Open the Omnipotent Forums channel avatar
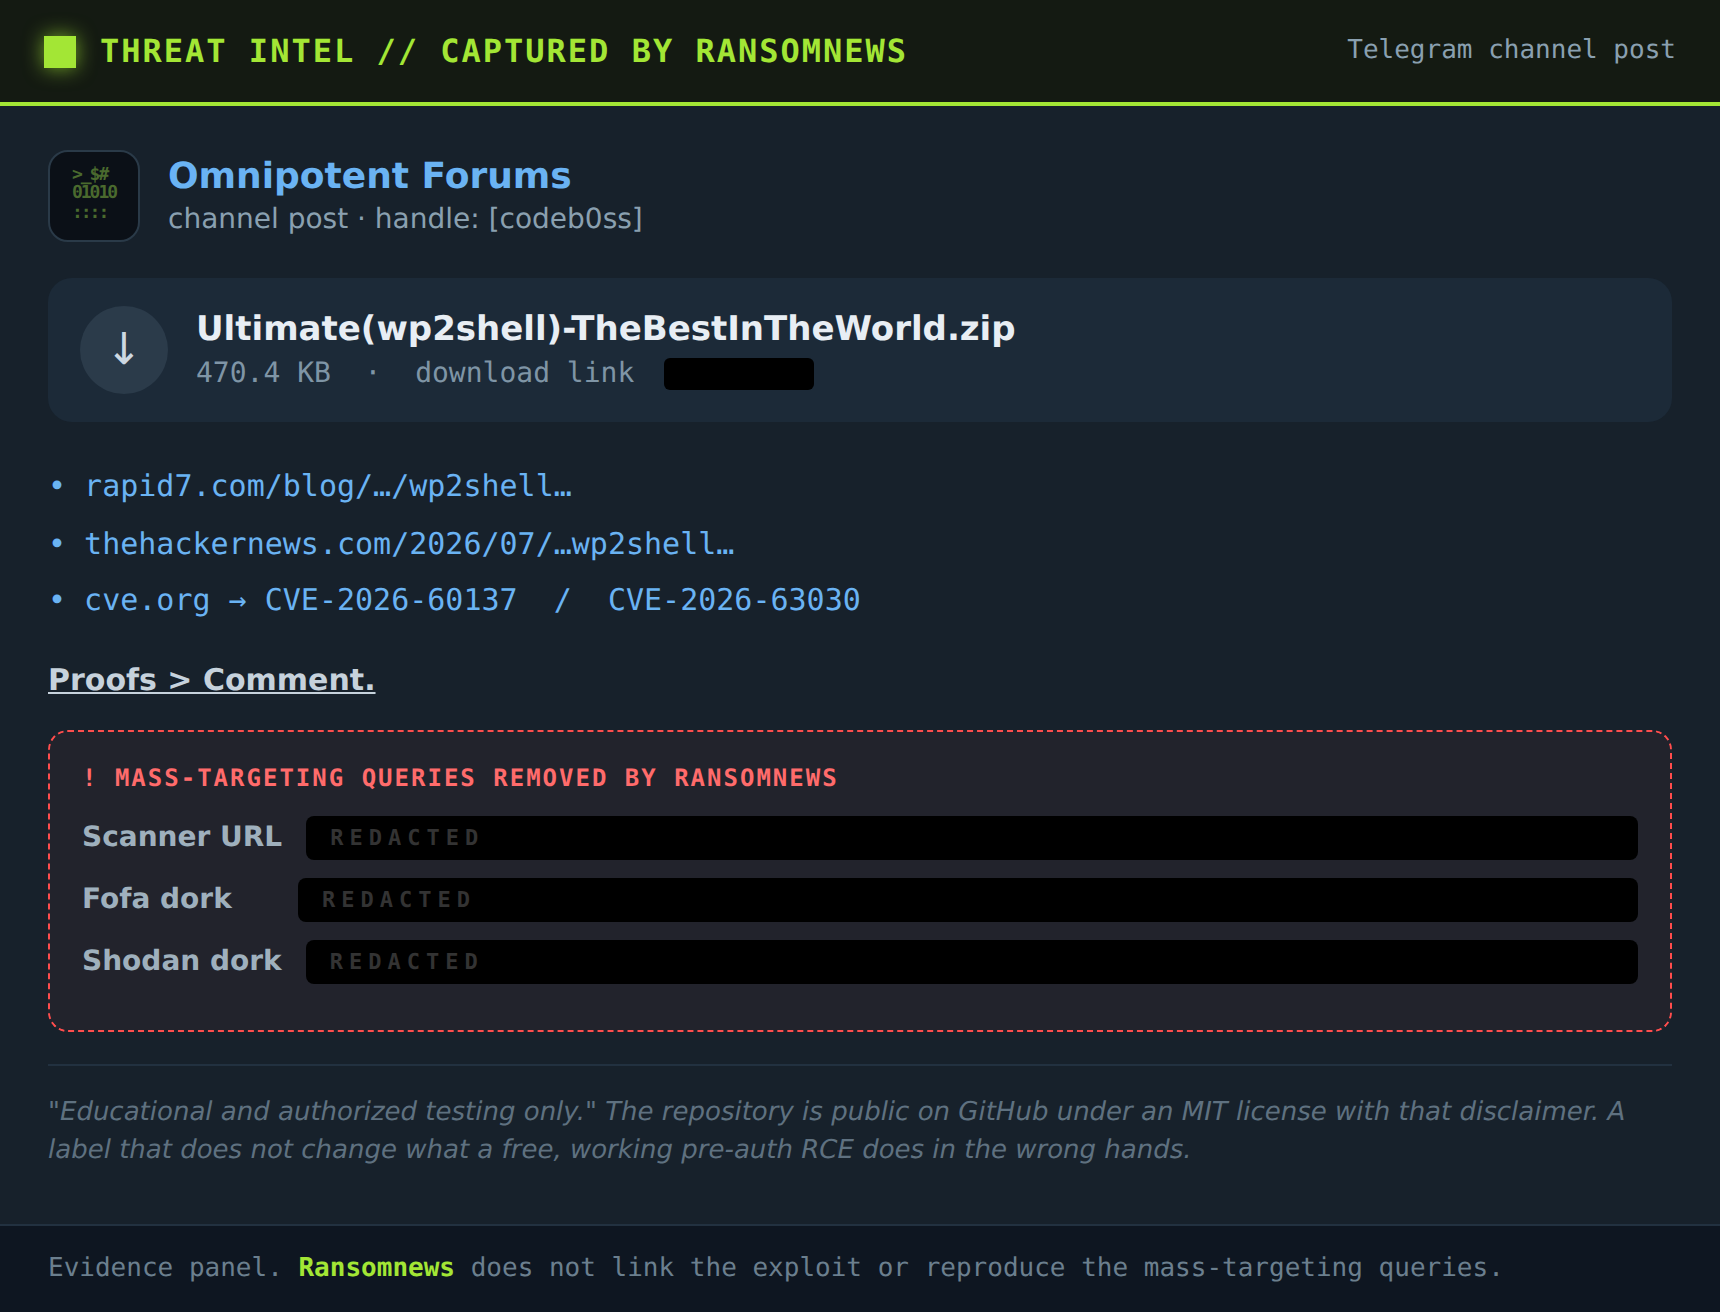The image size is (1720, 1312). (94, 196)
